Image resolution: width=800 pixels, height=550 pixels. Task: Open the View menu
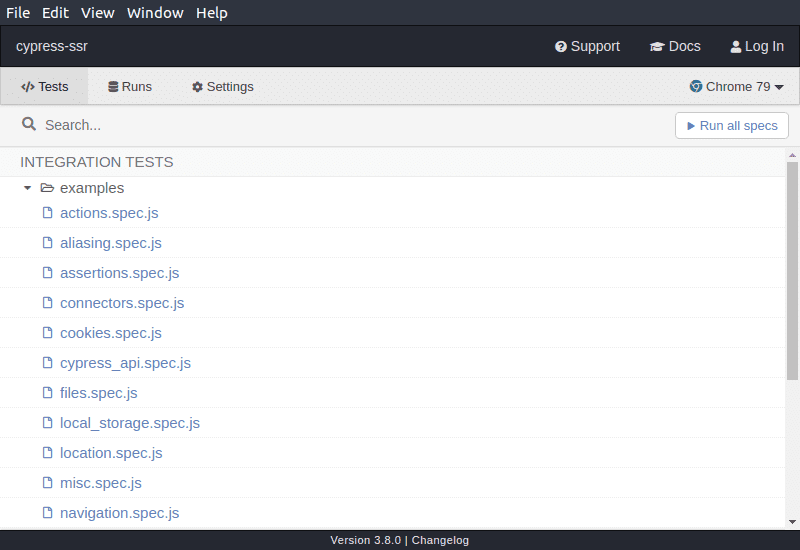point(97,13)
